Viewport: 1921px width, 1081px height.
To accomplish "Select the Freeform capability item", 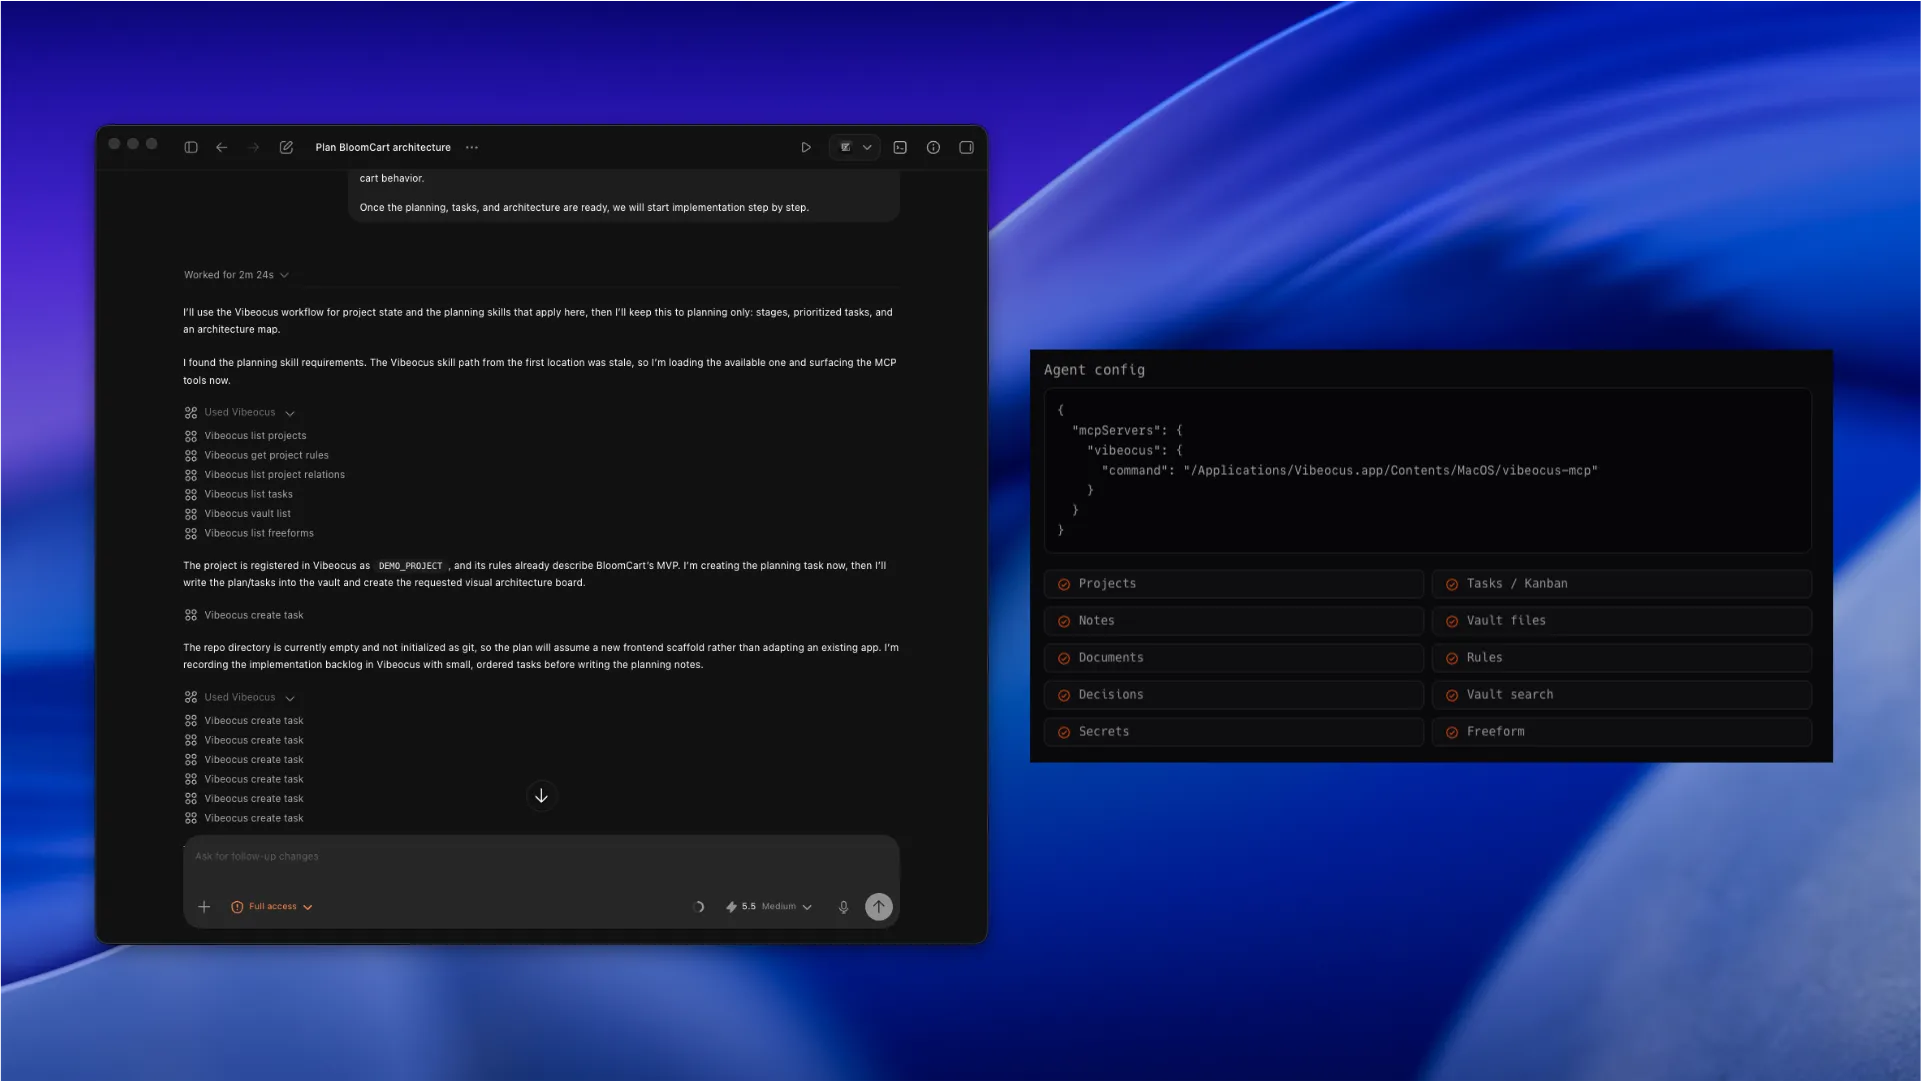I will (1622, 732).
